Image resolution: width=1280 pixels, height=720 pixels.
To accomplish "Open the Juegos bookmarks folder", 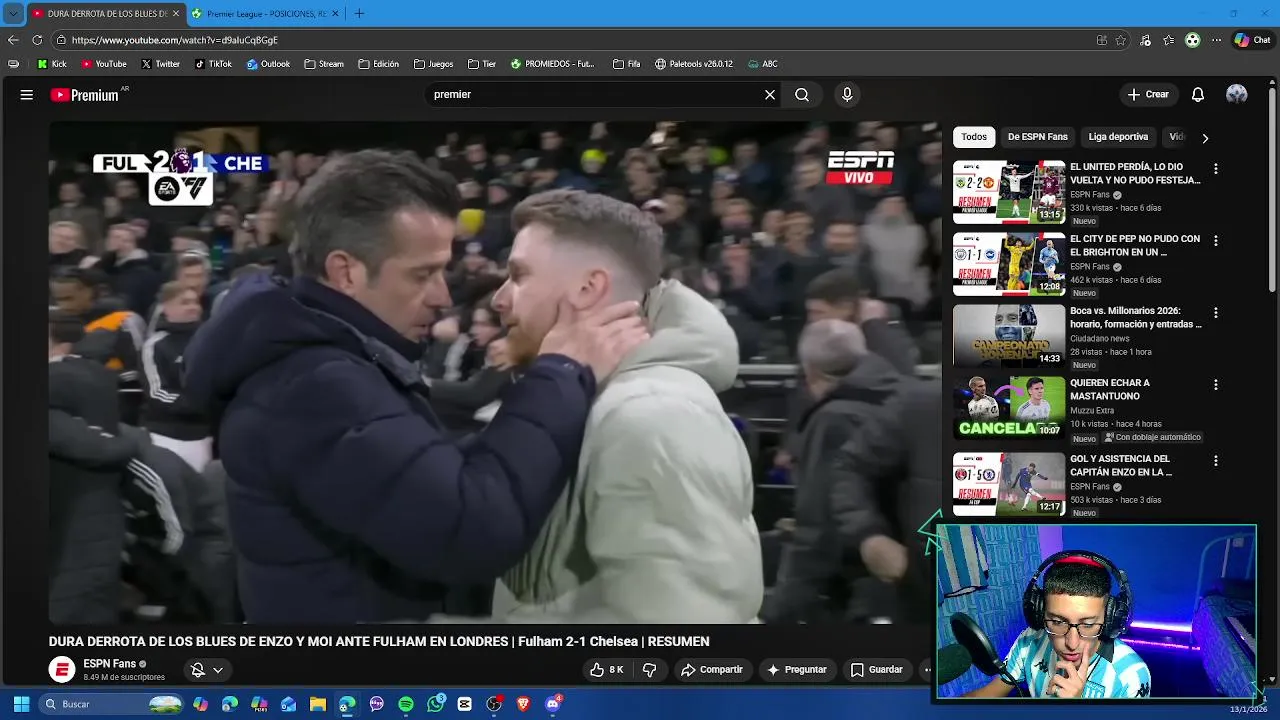I will 433,64.
